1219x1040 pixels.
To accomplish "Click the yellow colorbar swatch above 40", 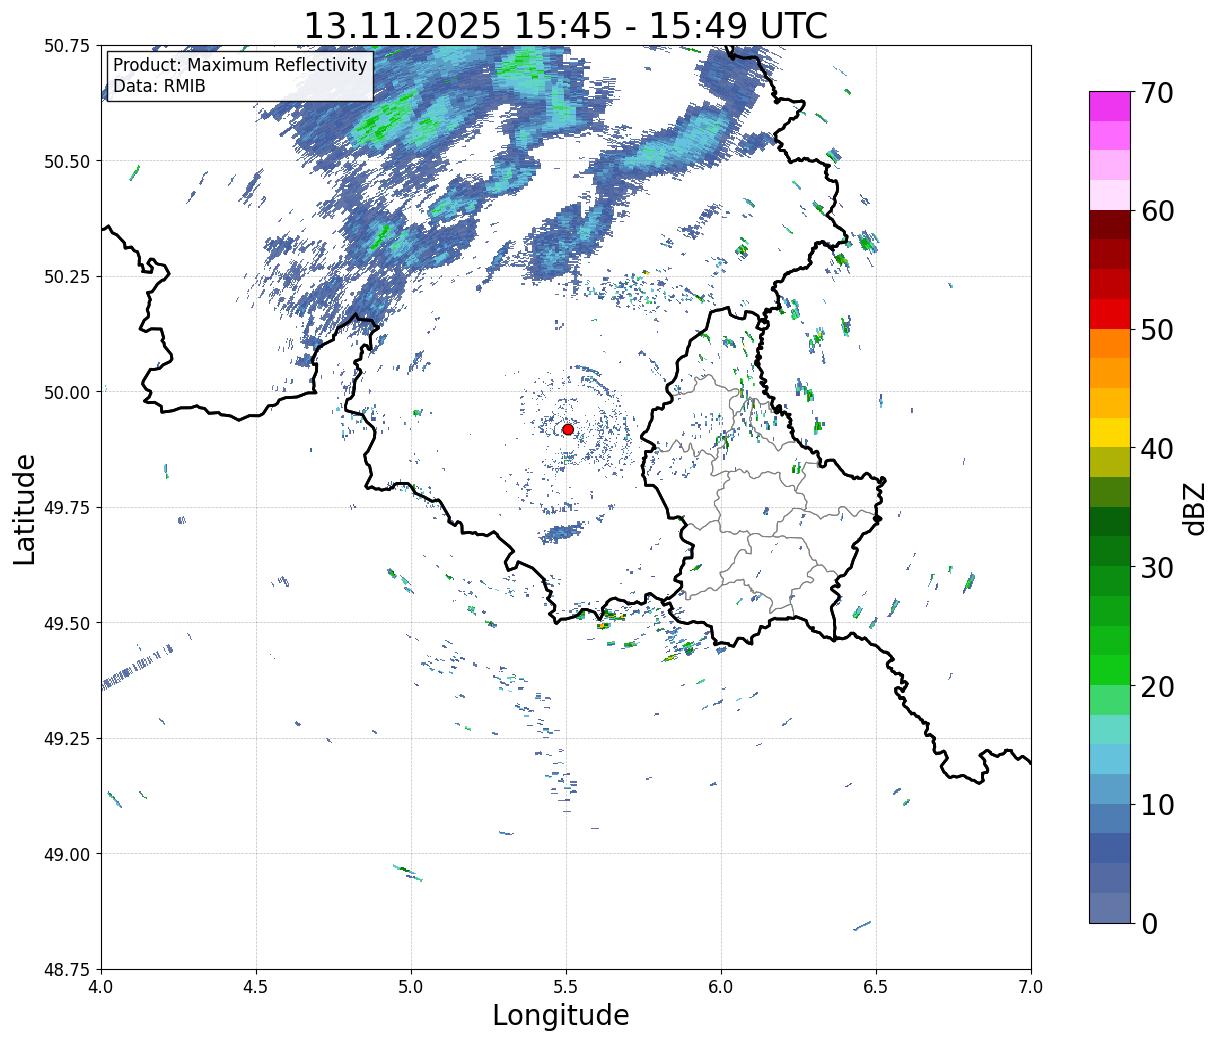I will (1110, 433).
